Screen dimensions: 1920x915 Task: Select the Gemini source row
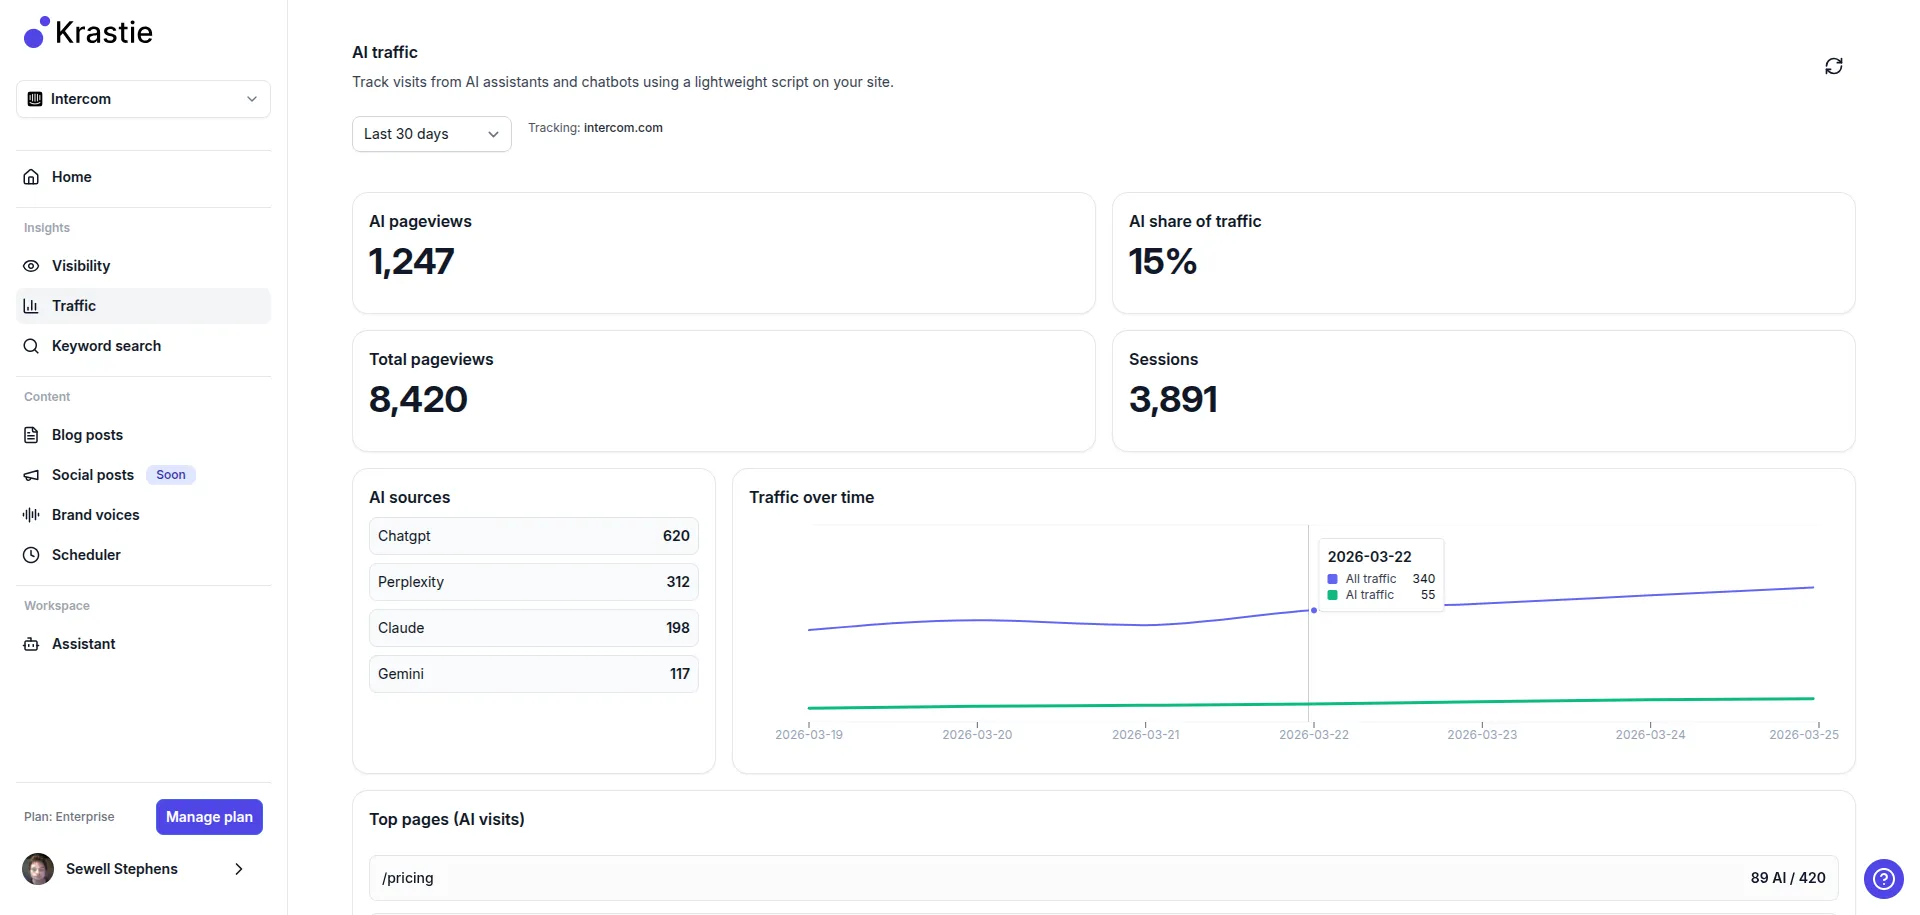(x=534, y=674)
